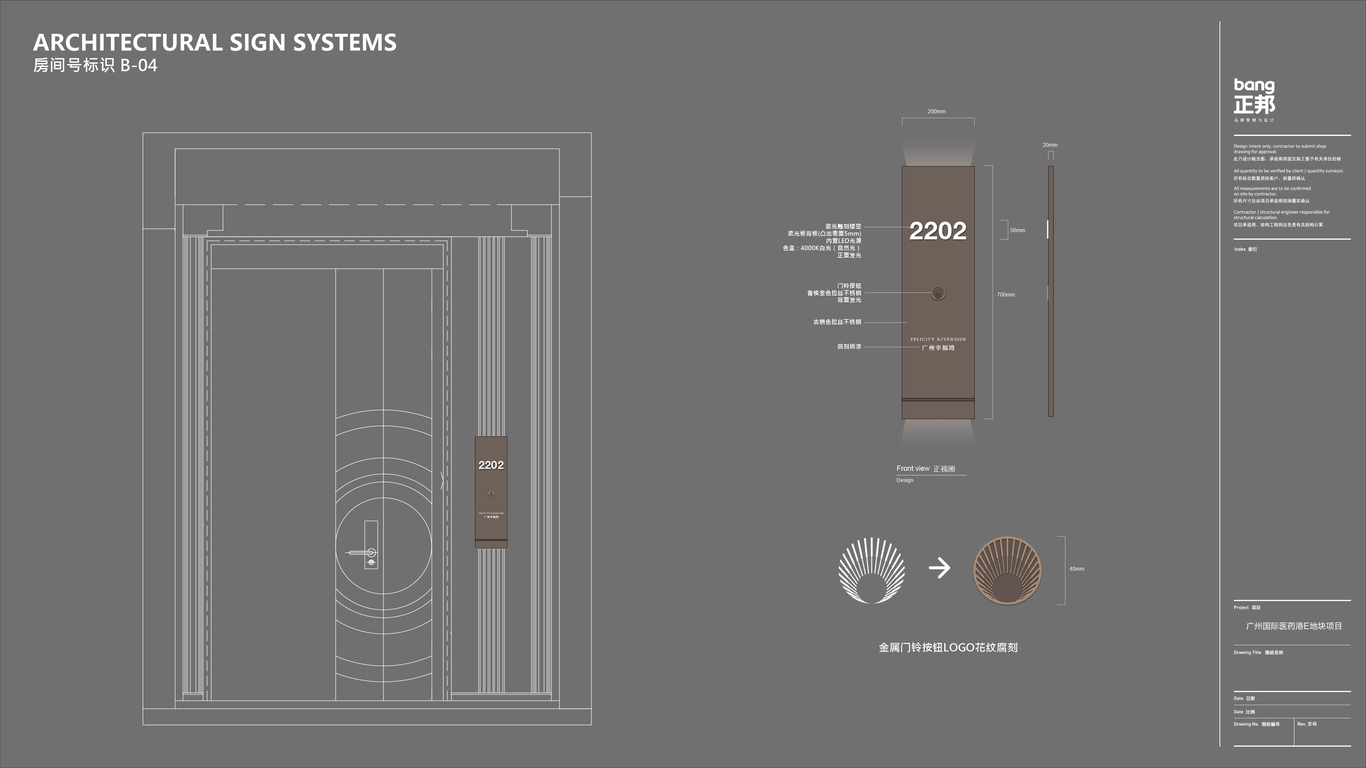The height and width of the screenshot is (768, 1366).
Task: Click the Project 项目 field label
Action: pos(1247,607)
